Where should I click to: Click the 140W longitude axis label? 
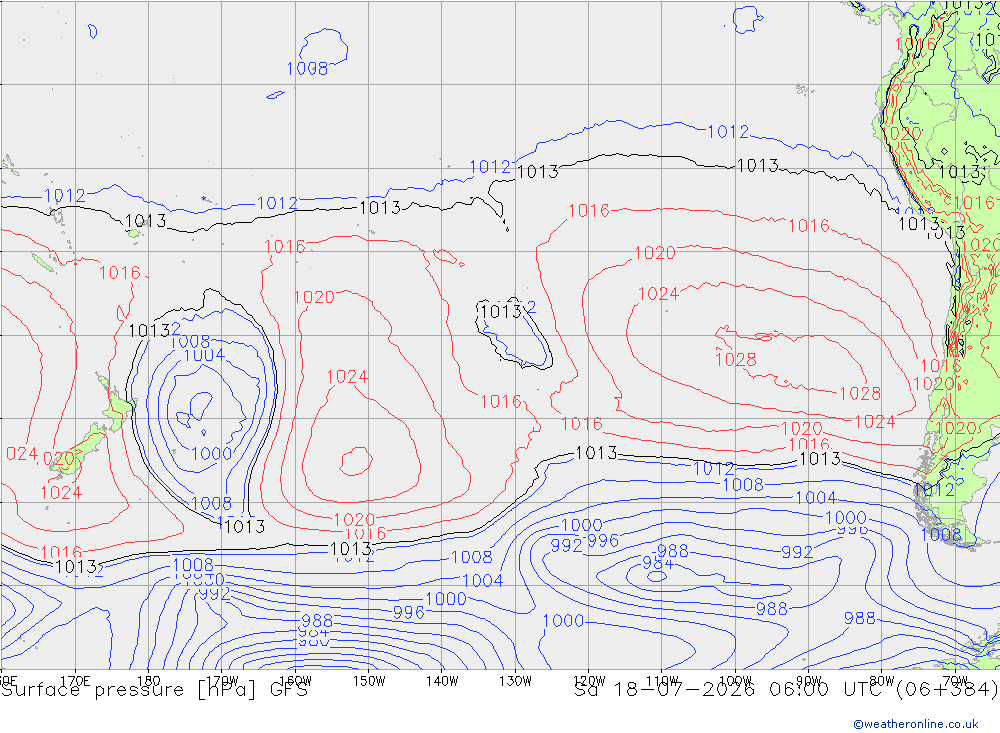tap(442, 681)
